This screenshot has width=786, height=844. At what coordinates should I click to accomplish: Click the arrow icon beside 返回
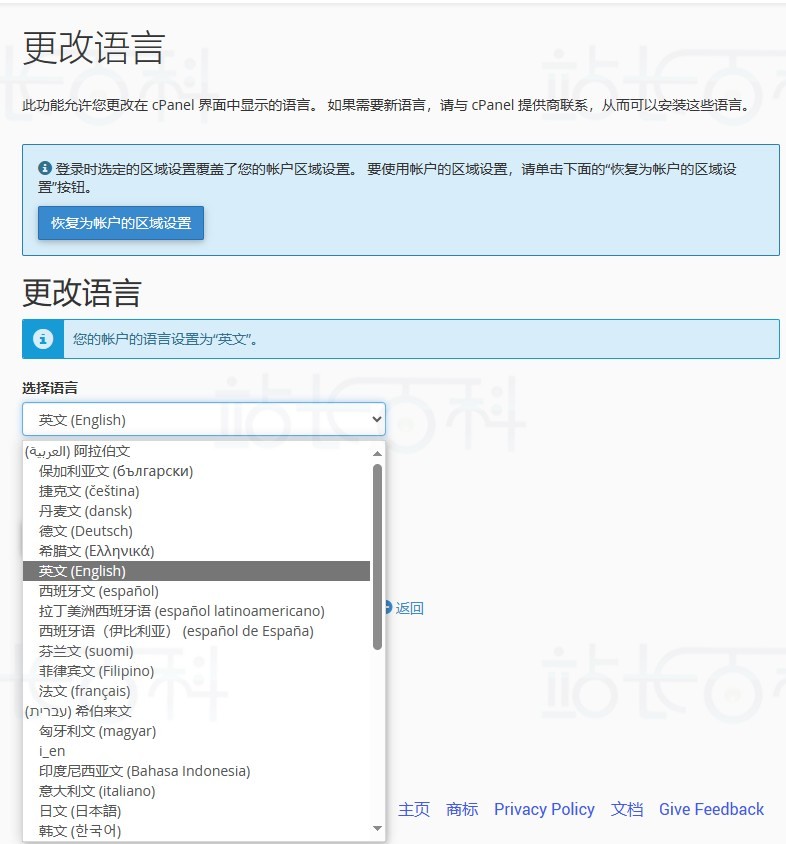[x=388, y=608]
